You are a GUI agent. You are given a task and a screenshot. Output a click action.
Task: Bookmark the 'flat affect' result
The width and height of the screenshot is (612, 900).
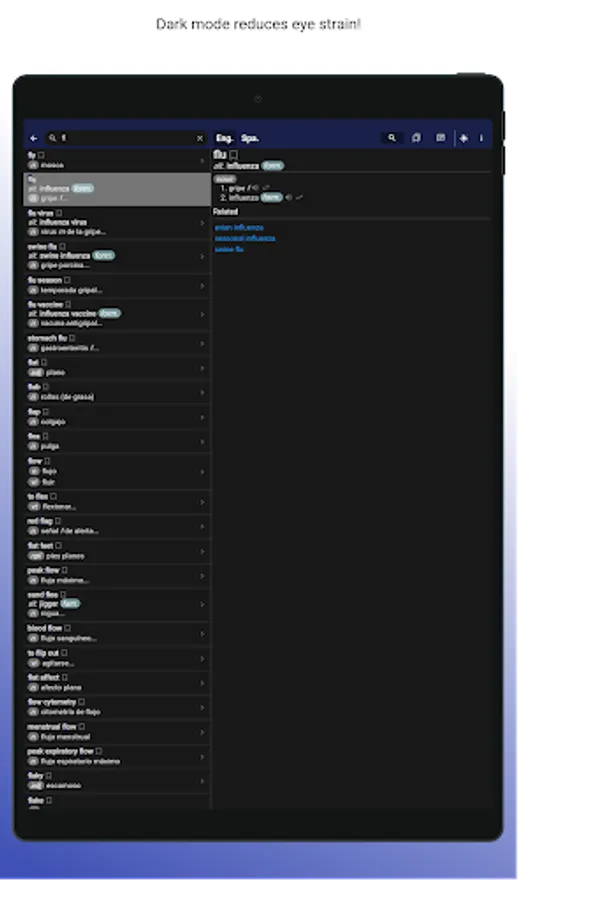65,677
